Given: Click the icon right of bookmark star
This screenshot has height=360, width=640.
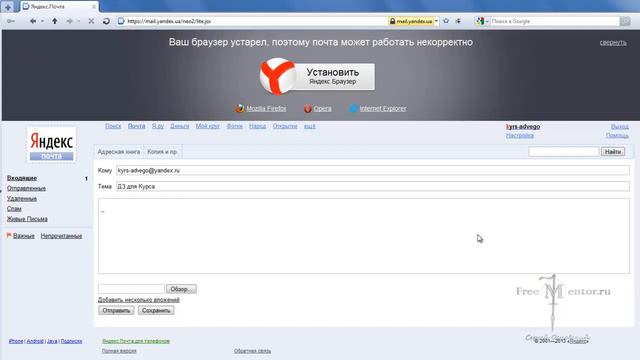Looking at the screenshot, I should tap(458, 21).
